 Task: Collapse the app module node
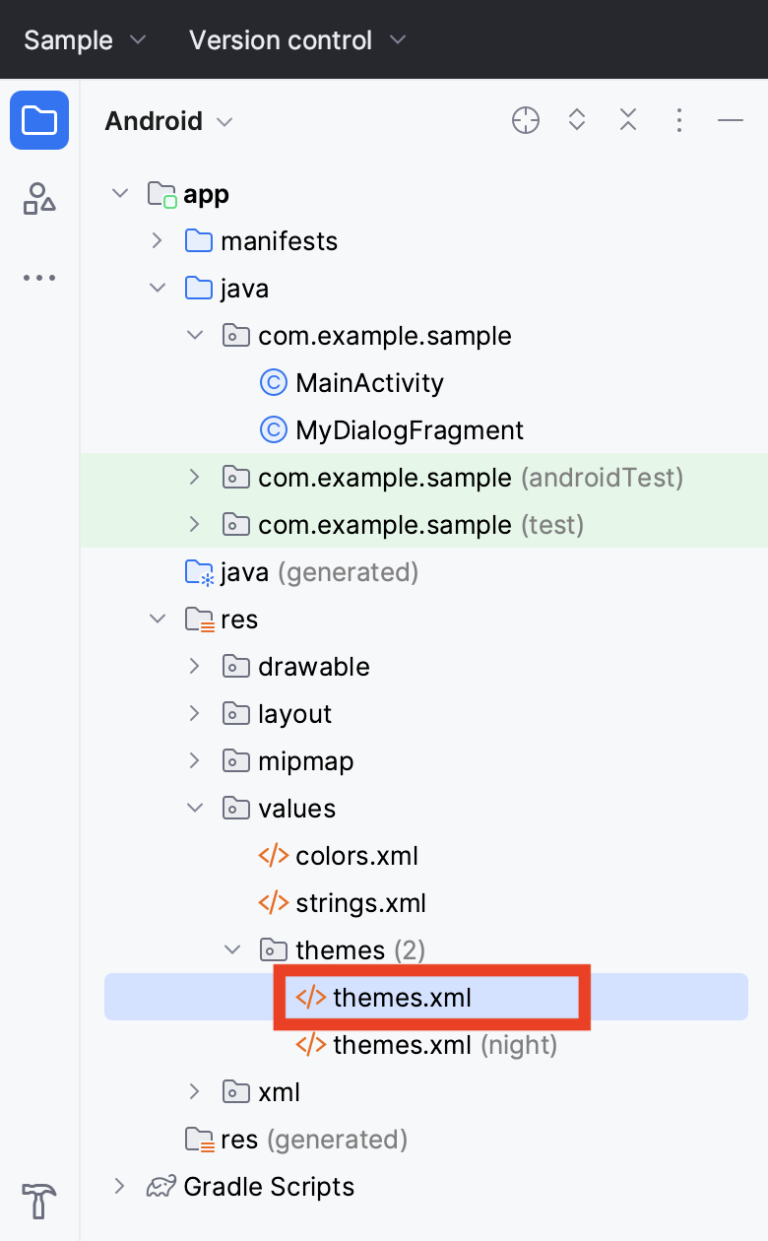120,193
